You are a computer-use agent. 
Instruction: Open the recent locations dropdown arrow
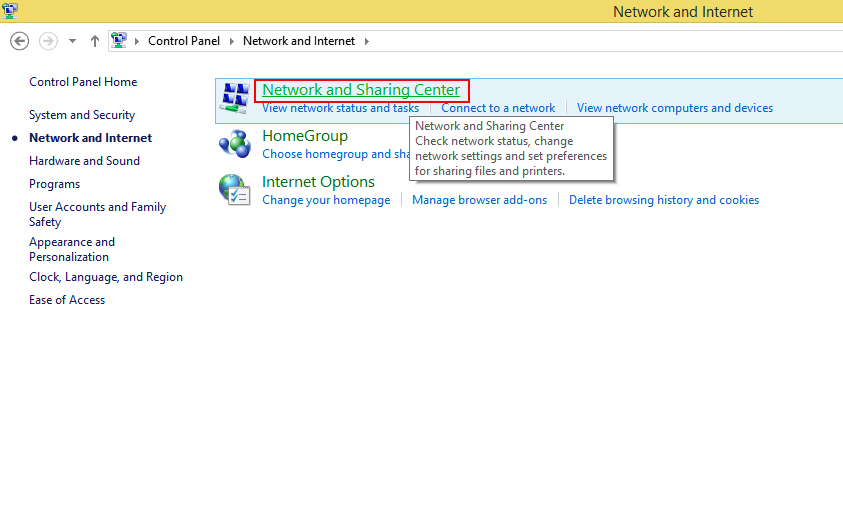coord(72,41)
